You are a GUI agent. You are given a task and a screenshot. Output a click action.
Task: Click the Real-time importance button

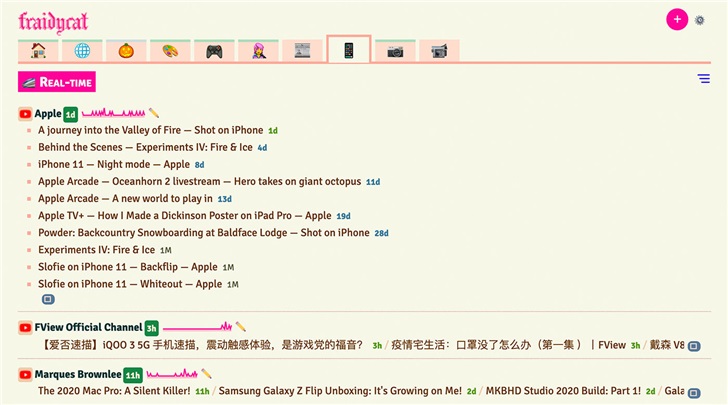(x=57, y=82)
